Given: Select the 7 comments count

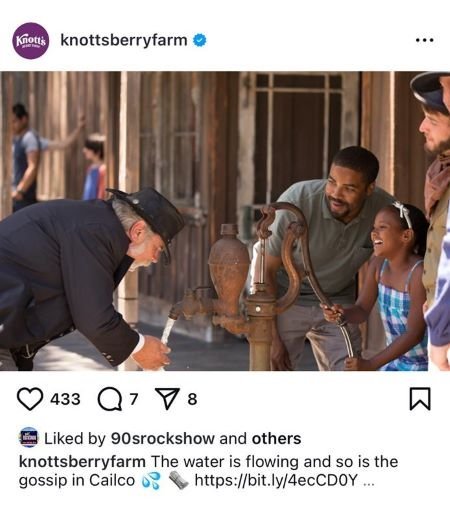Looking at the screenshot, I should (x=133, y=399).
